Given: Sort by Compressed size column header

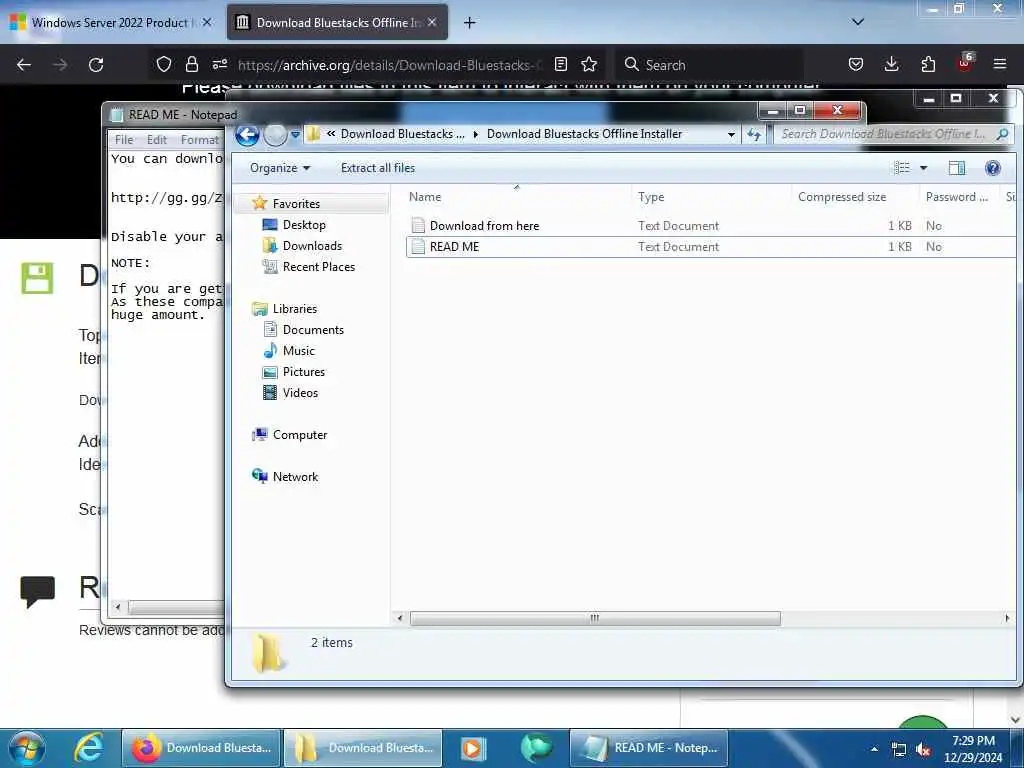Looking at the screenshot, I should (x=842, y=197).
